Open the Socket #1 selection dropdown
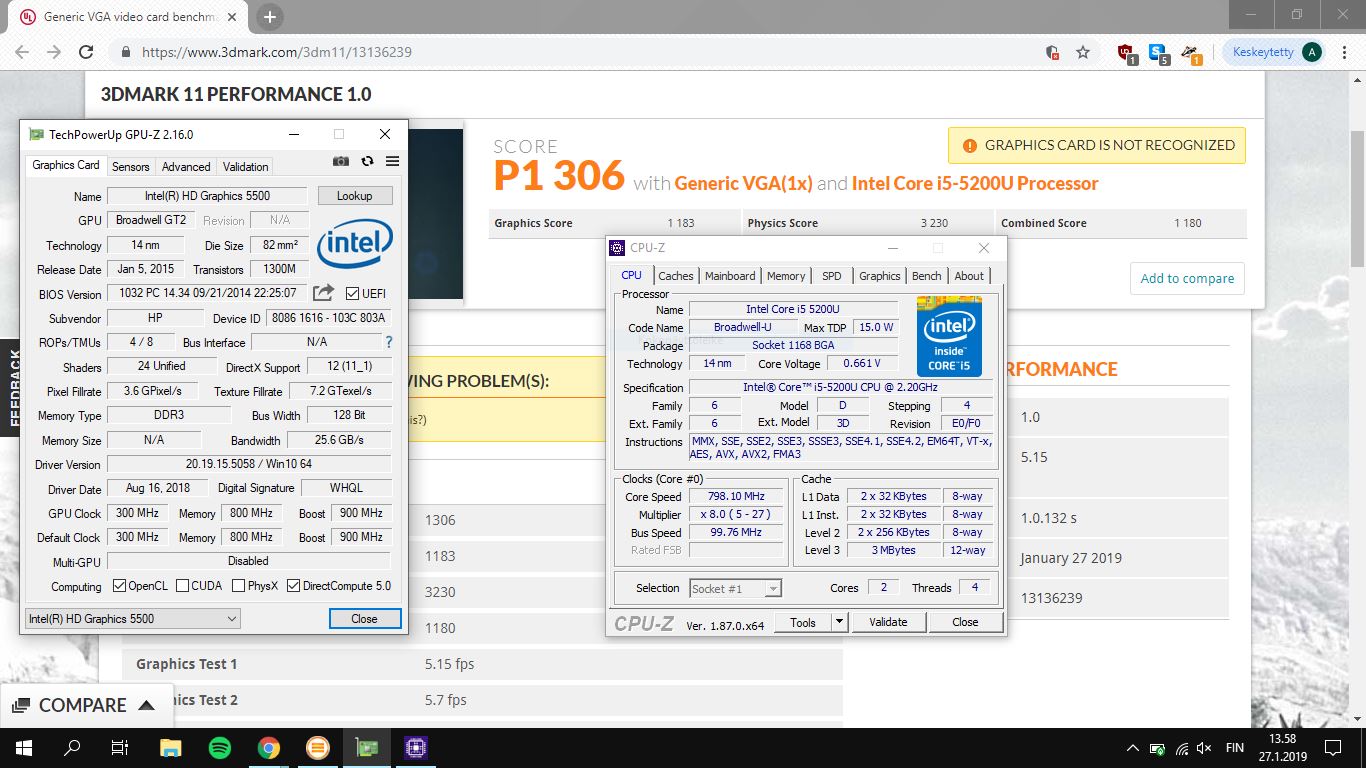 [x=734, y=588]
